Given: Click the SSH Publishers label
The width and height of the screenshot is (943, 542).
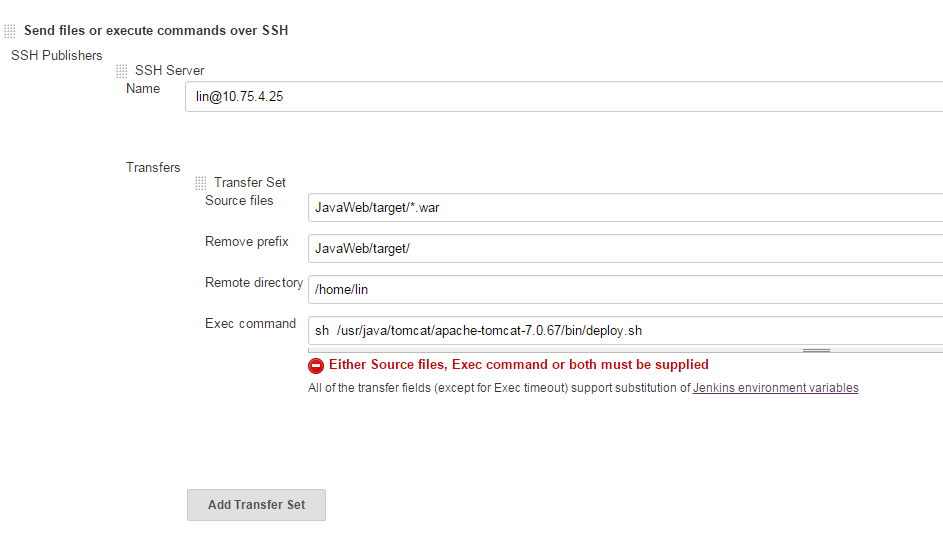Looking at the screenshot, I should click(57, 55).
